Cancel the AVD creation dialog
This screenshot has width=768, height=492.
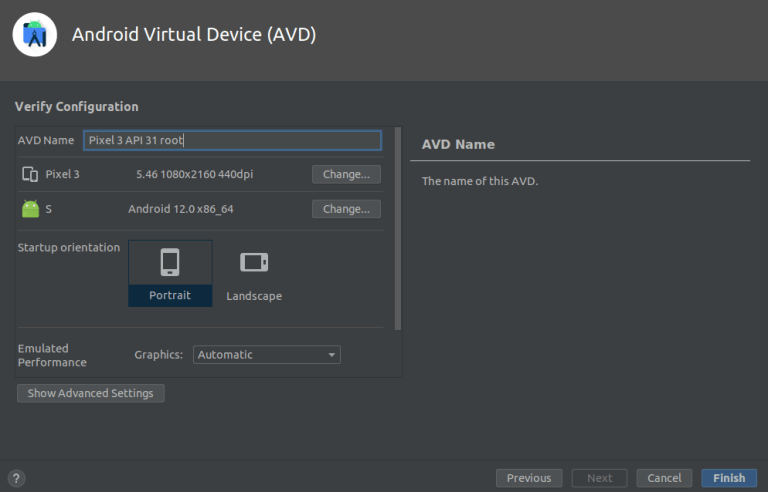coord(664,478)
